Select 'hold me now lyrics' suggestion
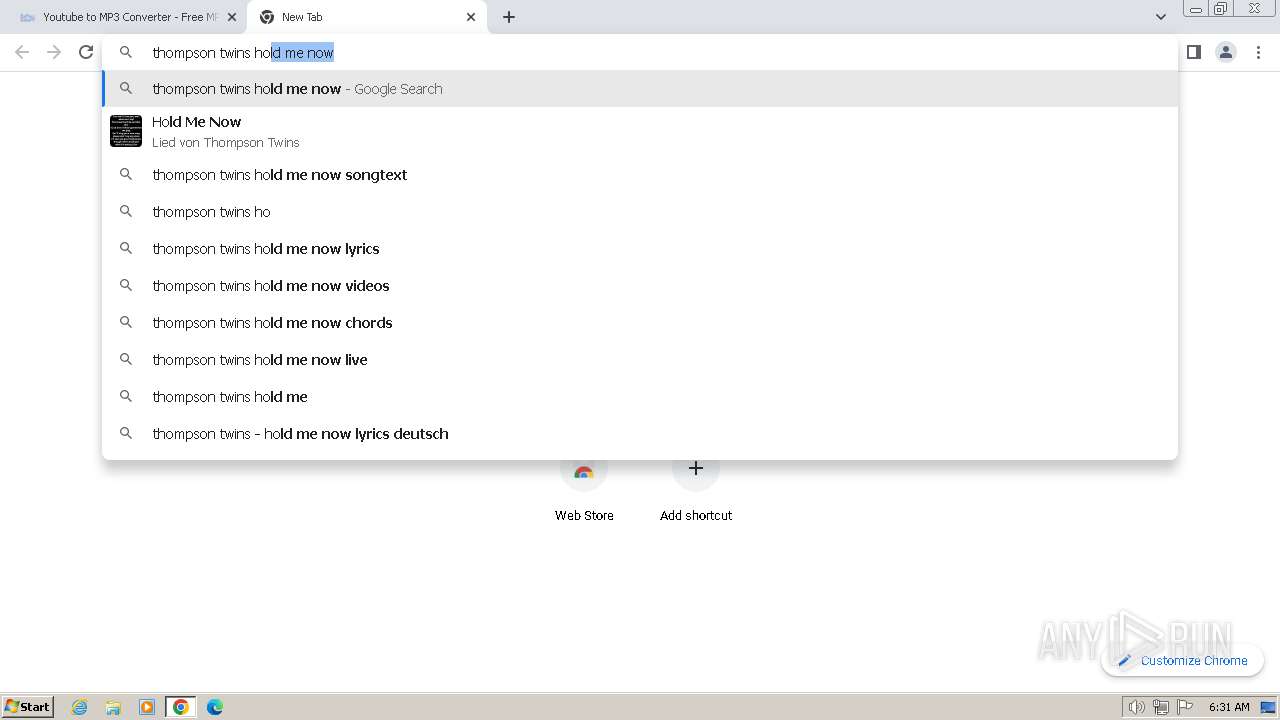The height and width of the screenshot is (720, 1280). pyautogui.click(x=640, y=249)
